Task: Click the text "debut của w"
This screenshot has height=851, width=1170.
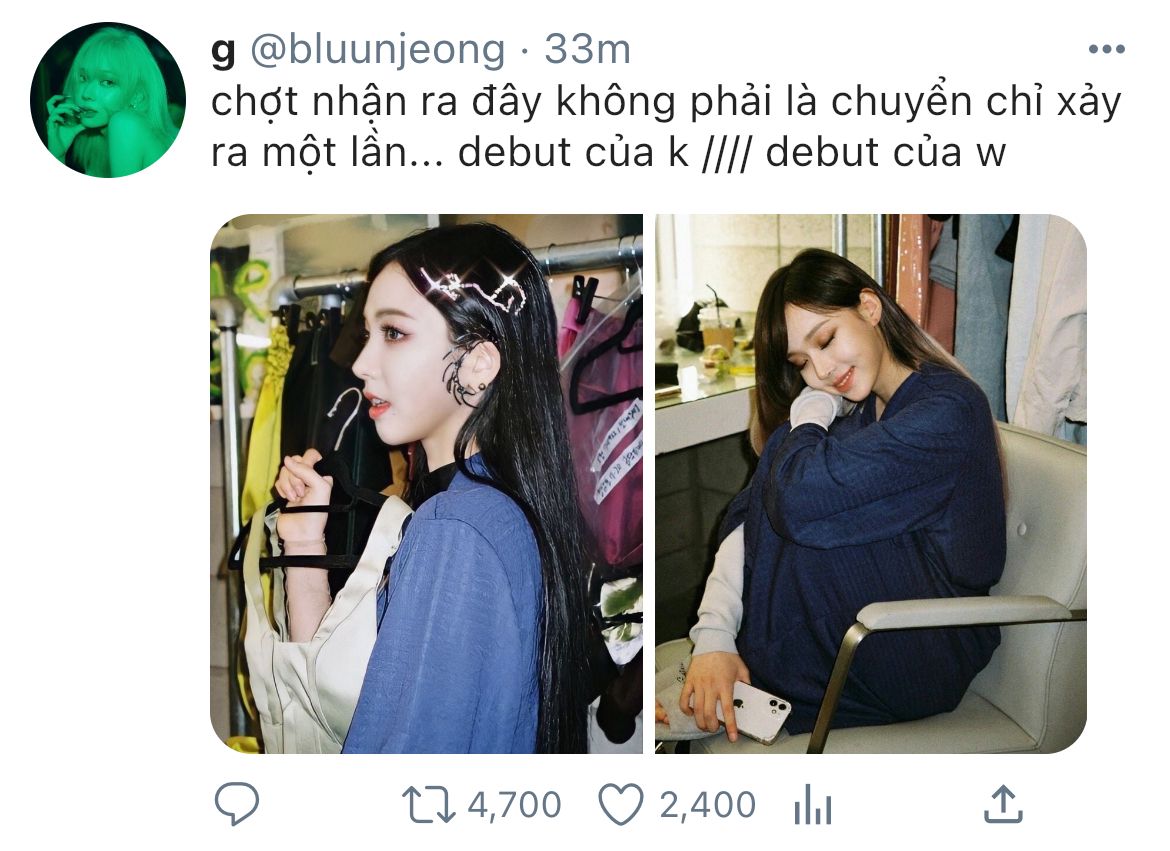Action: 886,152
